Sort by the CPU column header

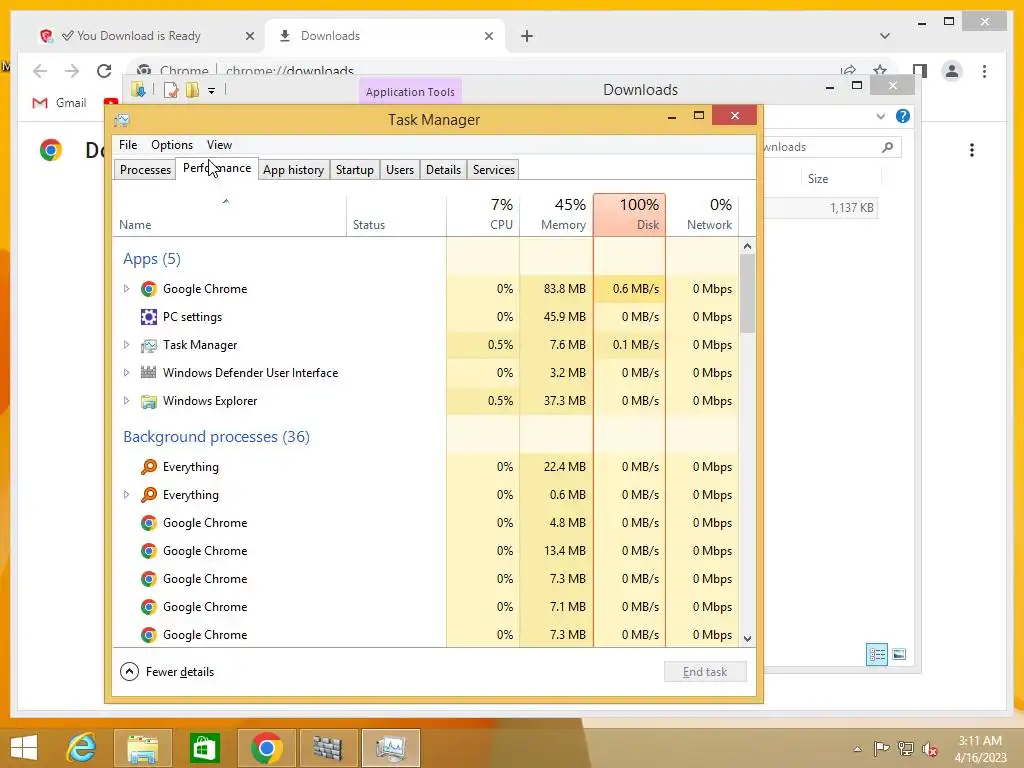point(483,214)
